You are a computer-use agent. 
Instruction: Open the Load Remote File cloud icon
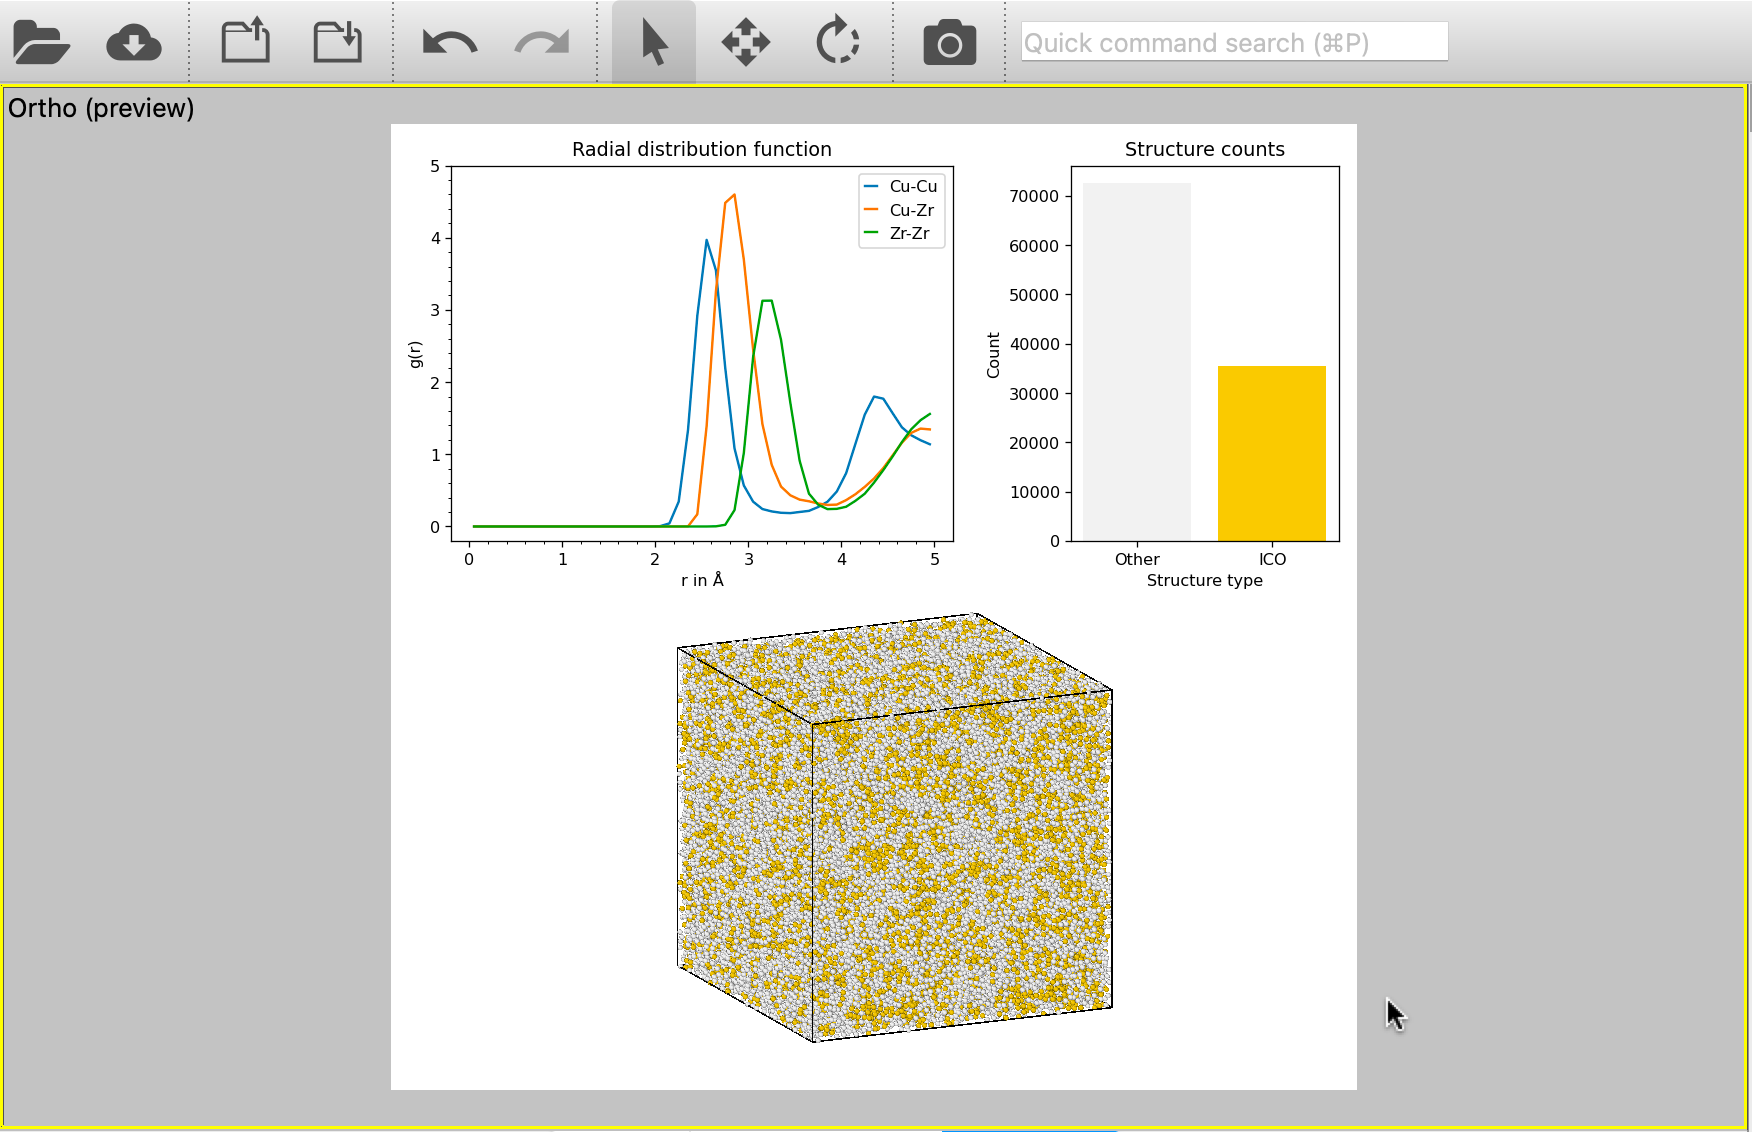(x=134, y=43)
